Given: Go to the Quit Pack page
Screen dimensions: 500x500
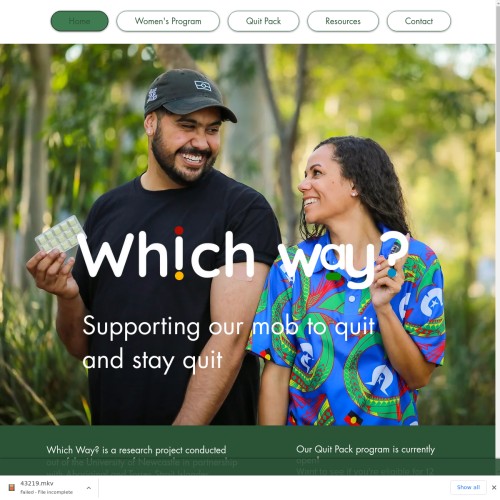Looking at the screenshot, I should (x=263, y=21).
